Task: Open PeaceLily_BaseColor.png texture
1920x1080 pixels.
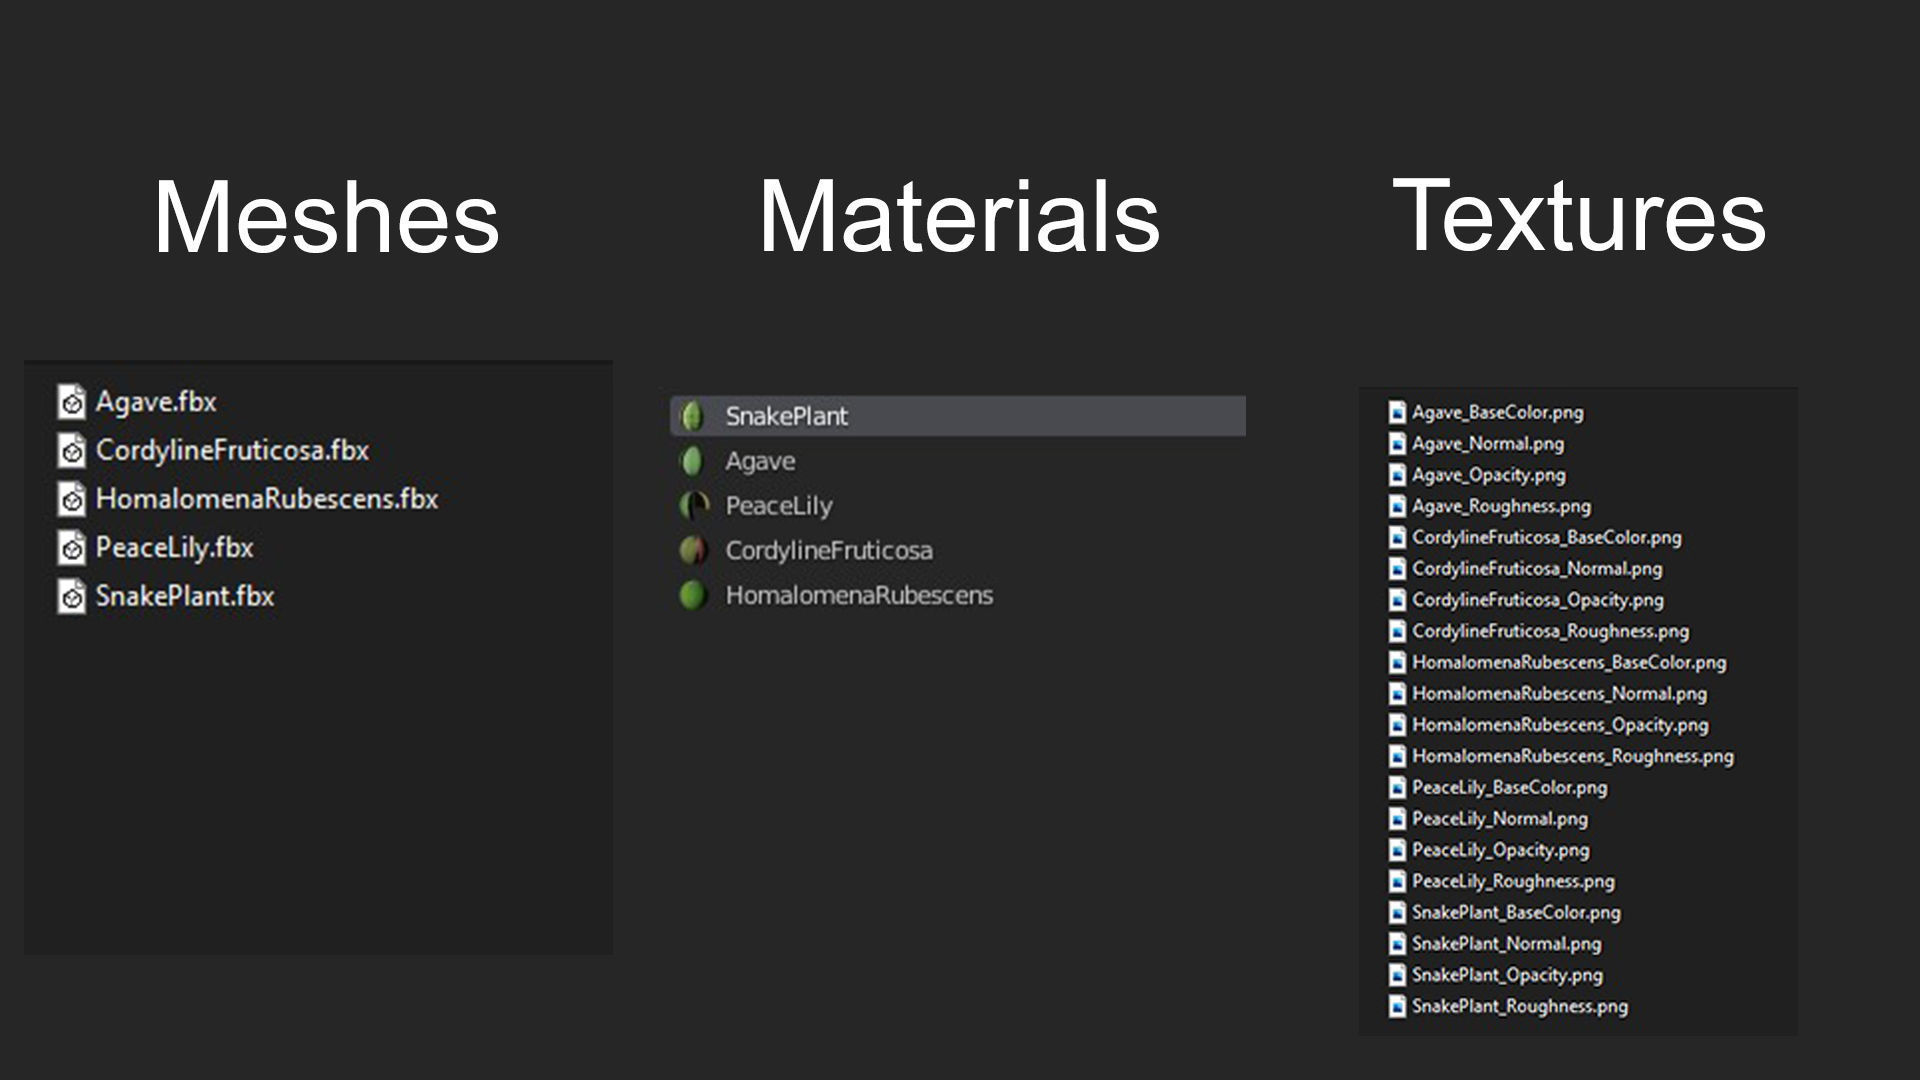Action: pyautogui.click(x=1509, y=787)
